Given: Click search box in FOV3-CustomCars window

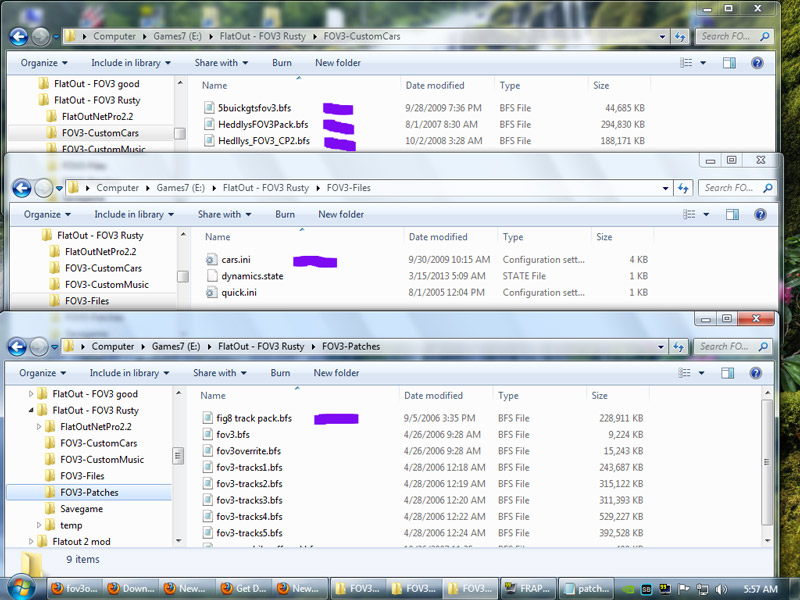Looking at the screenshot, I should pos(734,37).
